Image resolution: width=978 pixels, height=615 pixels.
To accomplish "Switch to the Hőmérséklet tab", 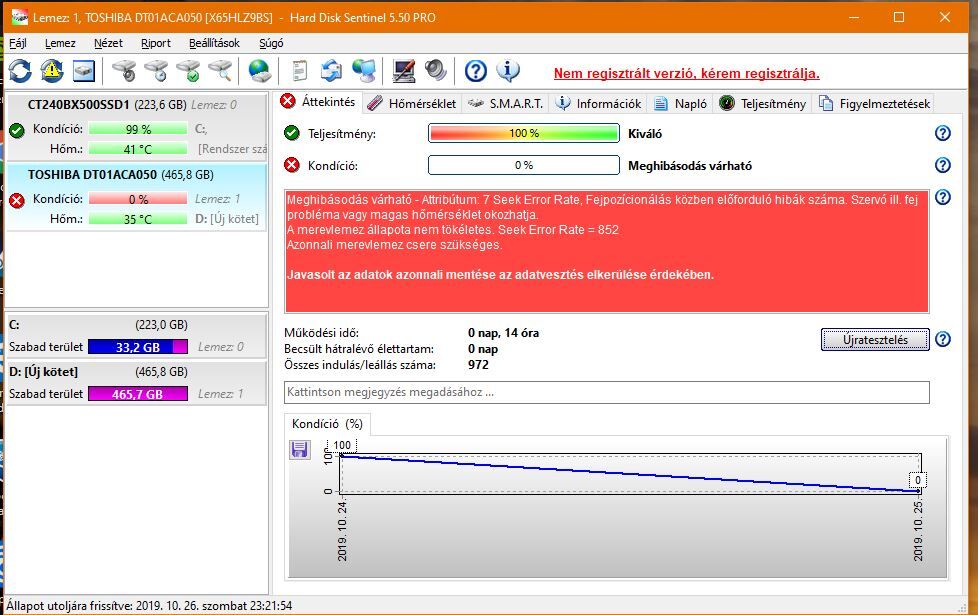I will coord(412,104).
